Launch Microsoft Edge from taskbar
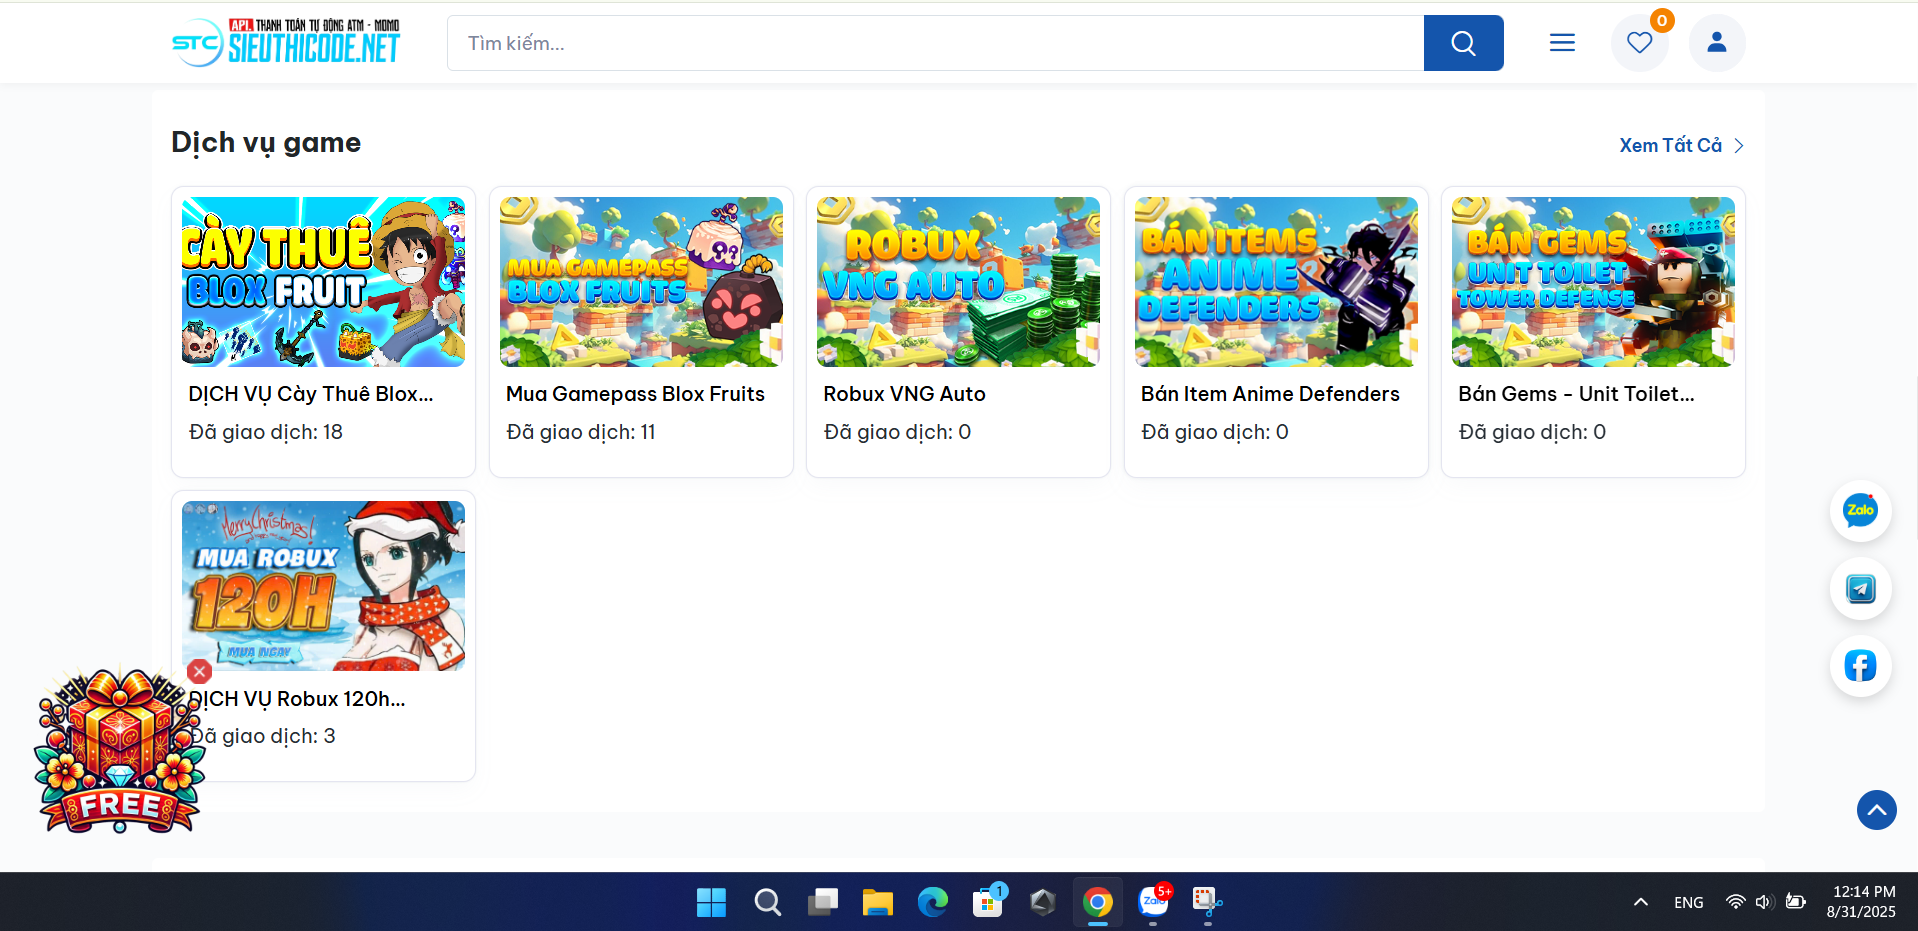The height and width of the screenshot is (931, 1918). coord(933,902)
